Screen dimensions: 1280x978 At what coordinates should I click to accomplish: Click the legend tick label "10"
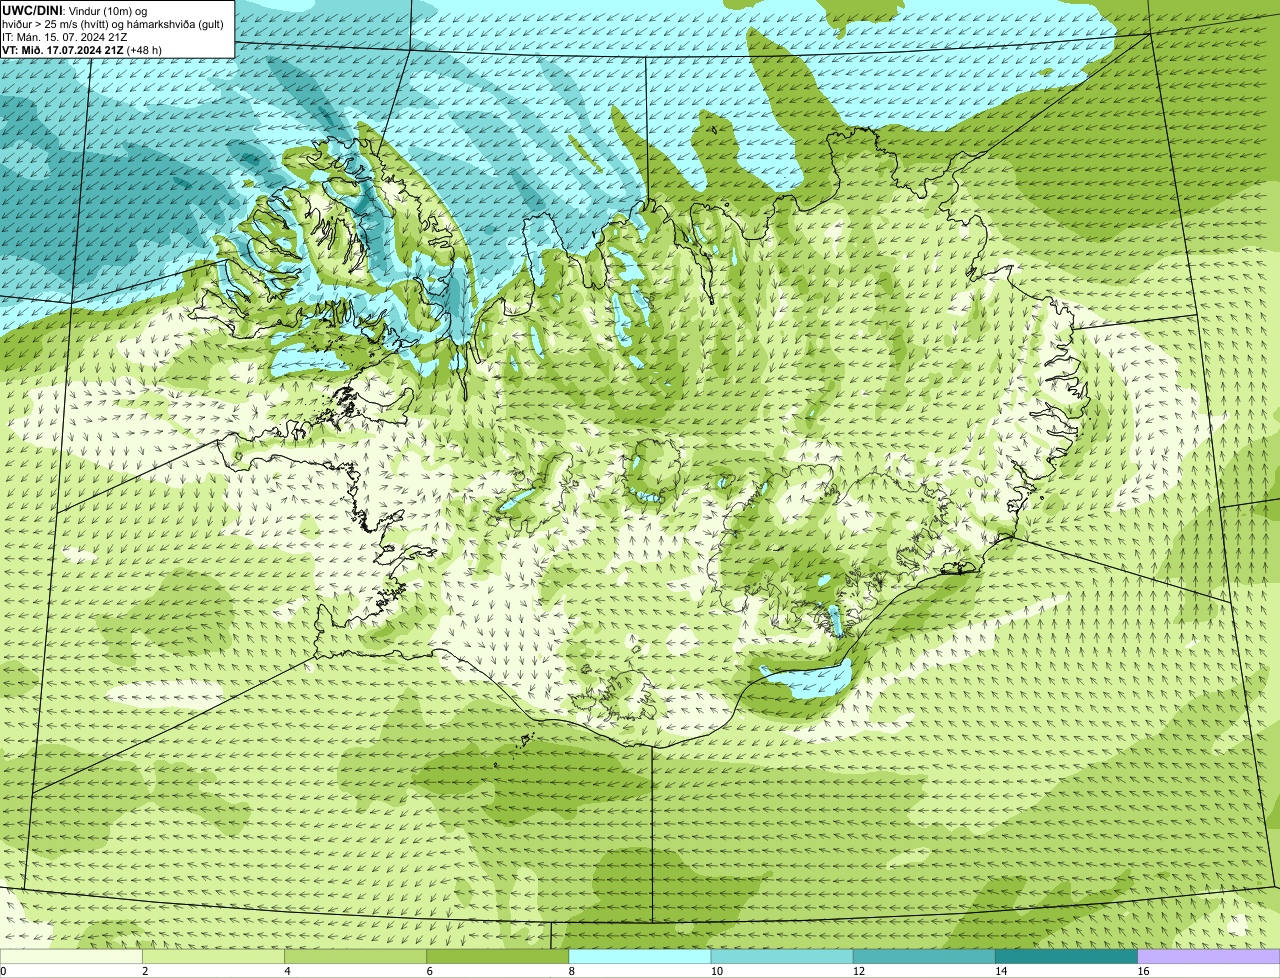pos(717,971)
